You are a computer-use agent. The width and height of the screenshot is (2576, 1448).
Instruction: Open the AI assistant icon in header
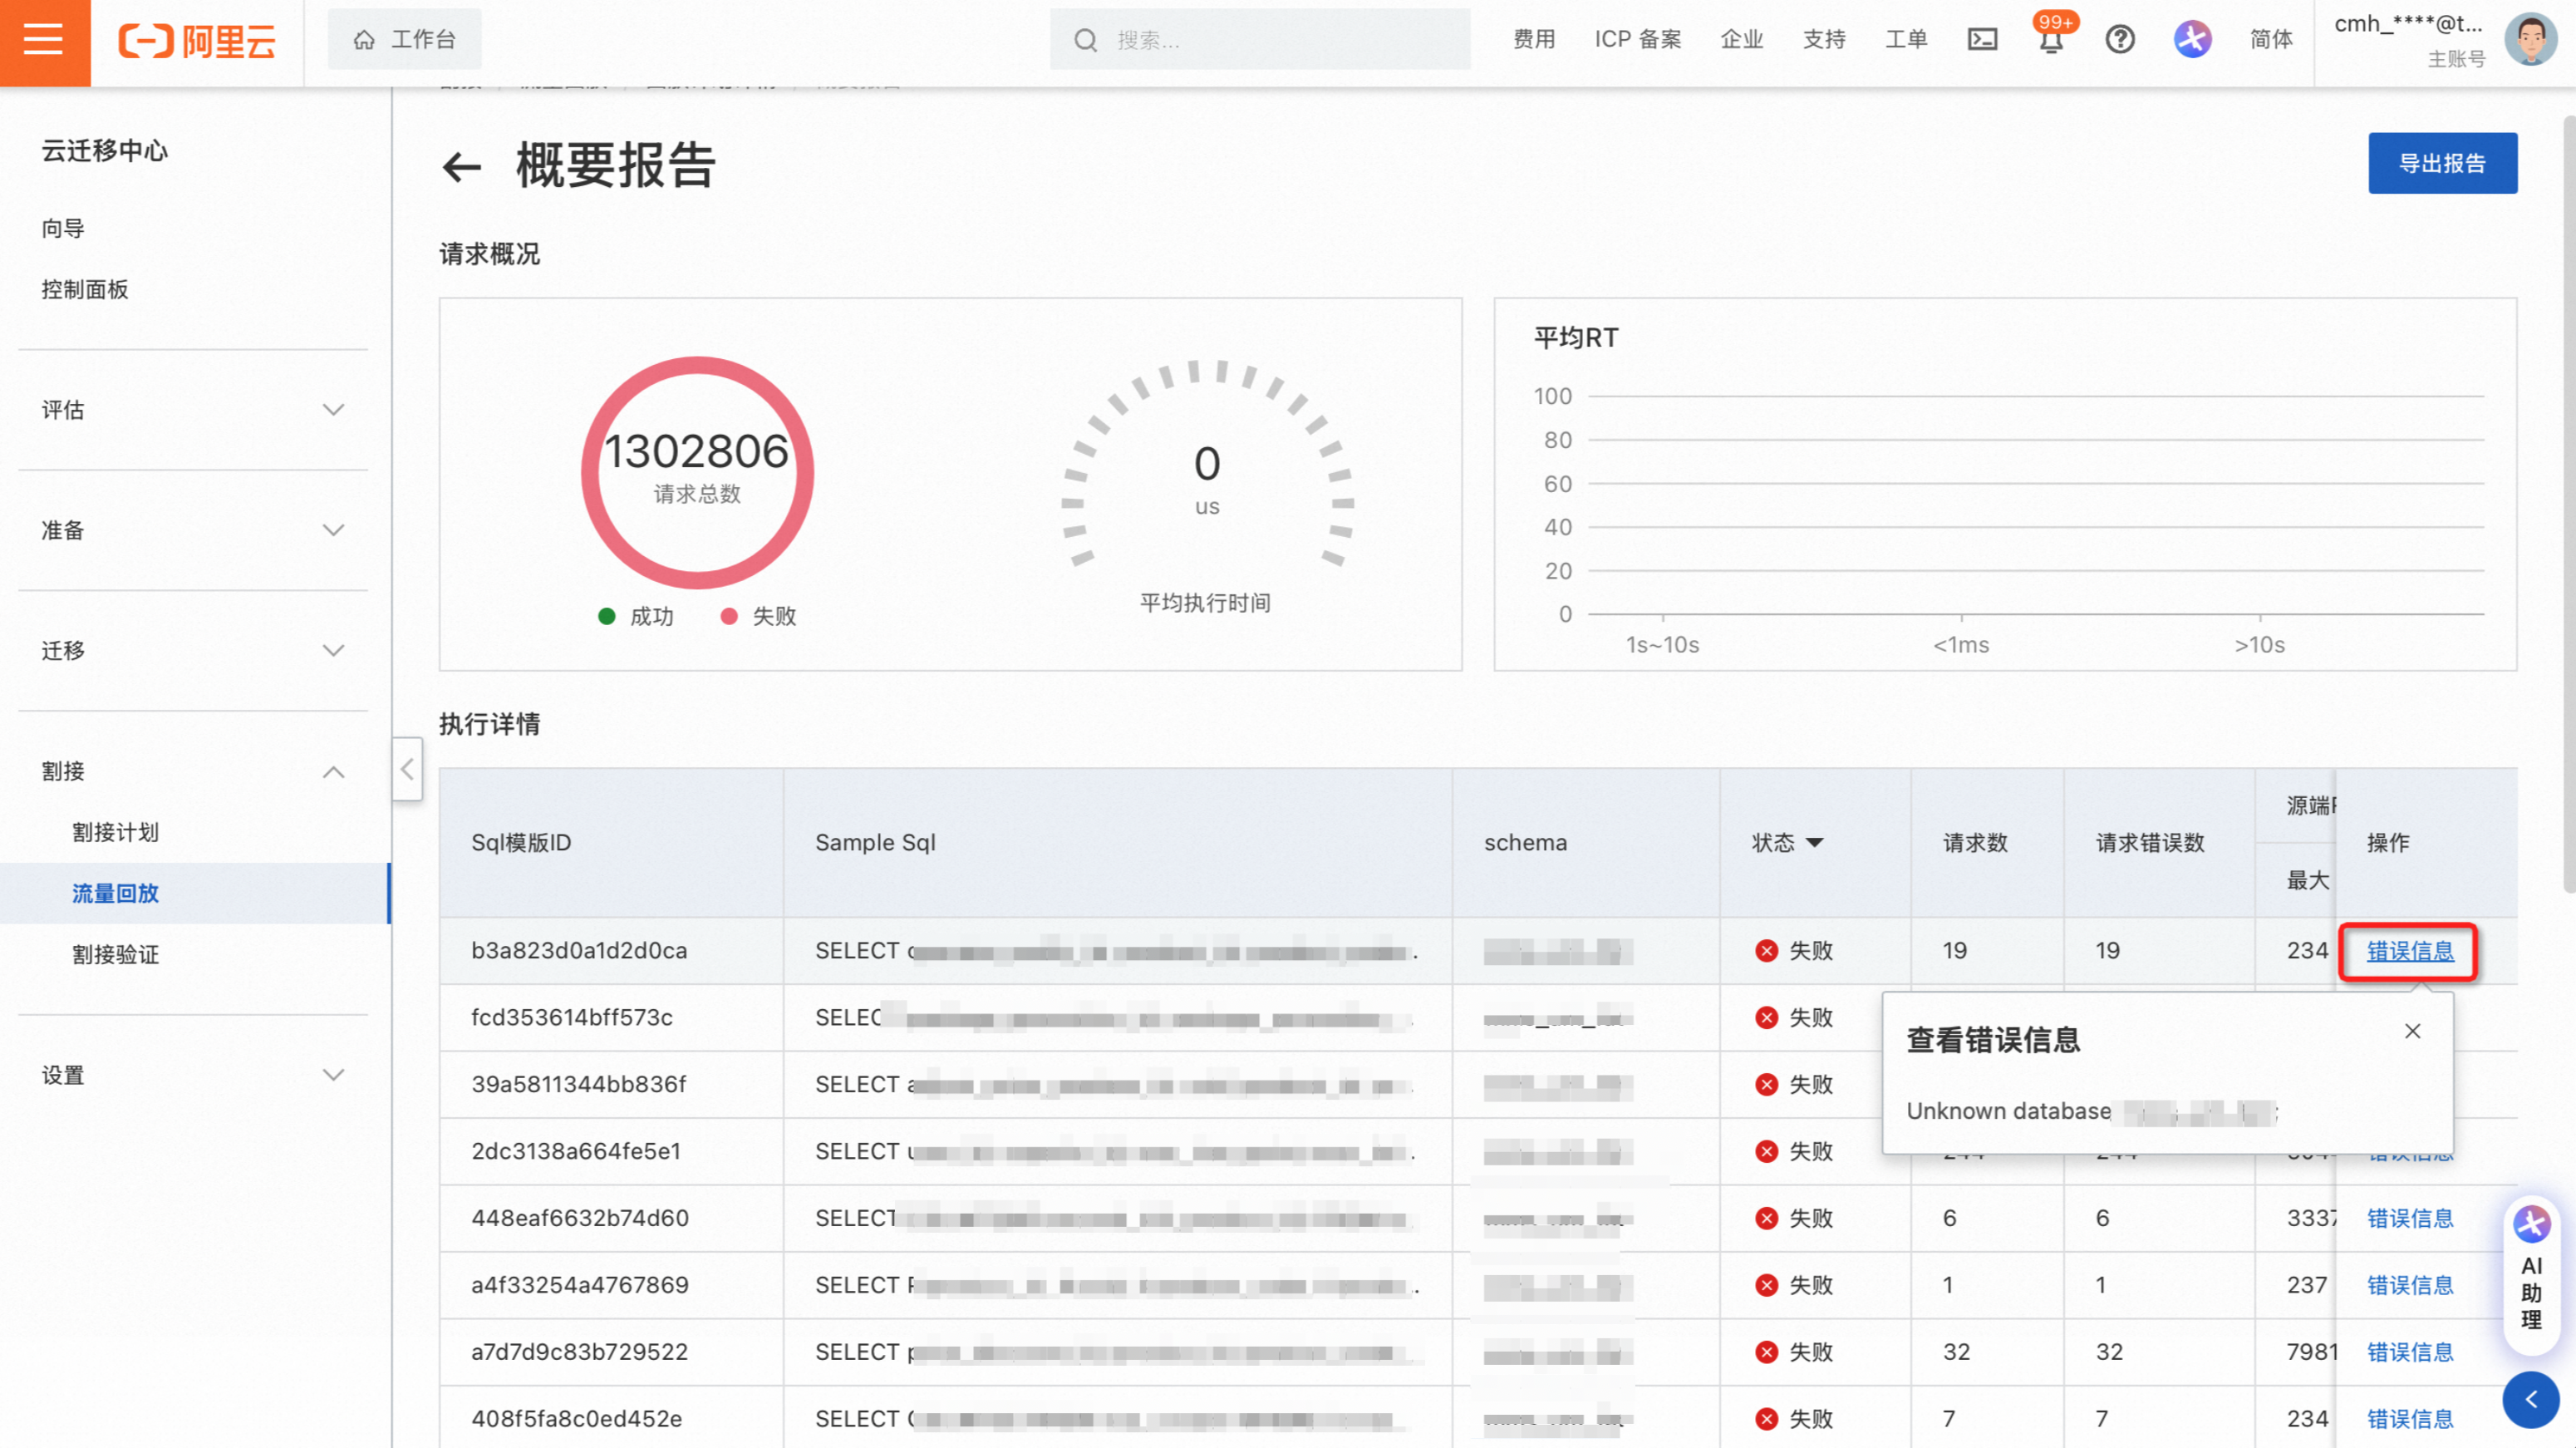(x=2192, y=40)
